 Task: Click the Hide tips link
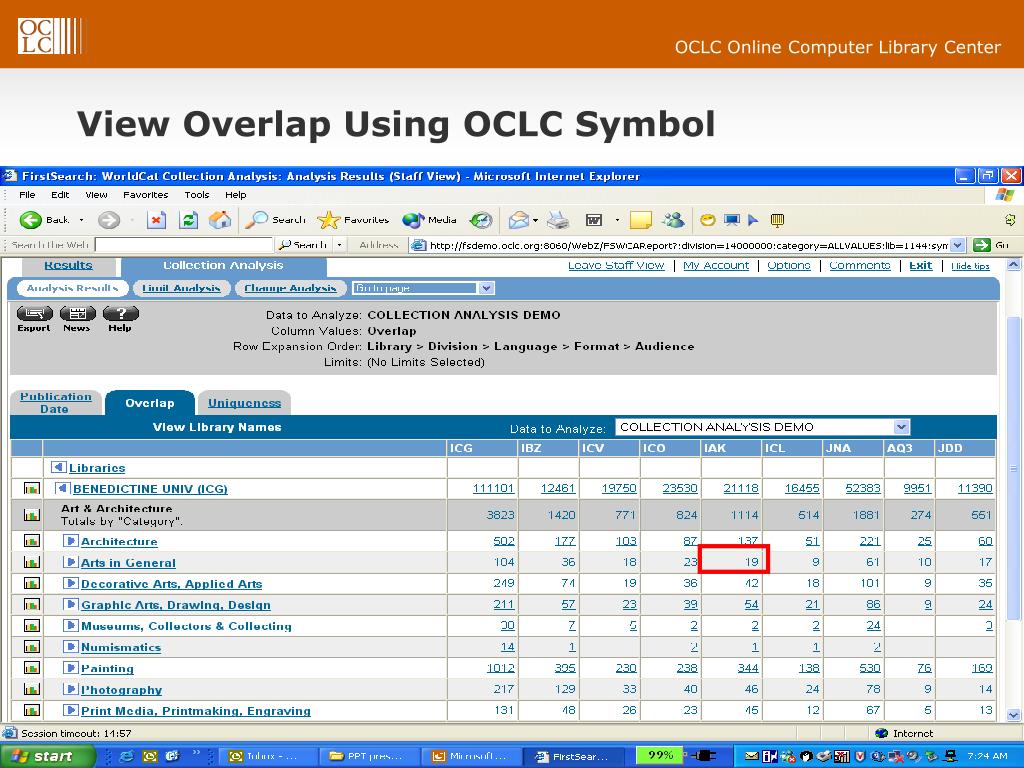click(x=970, y=266)
